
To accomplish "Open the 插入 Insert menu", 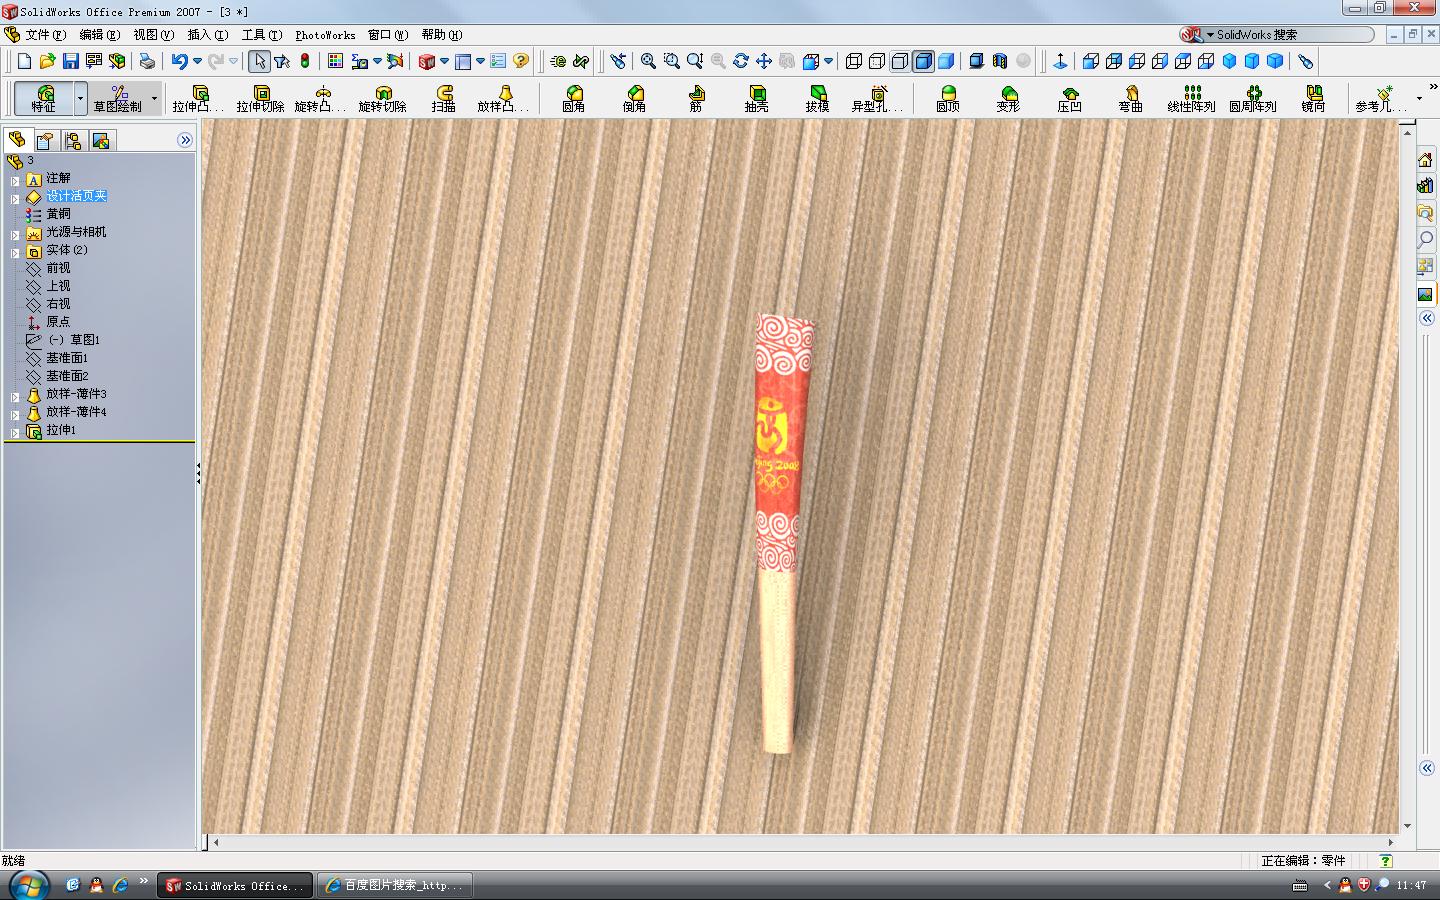I will coord(207,35).
